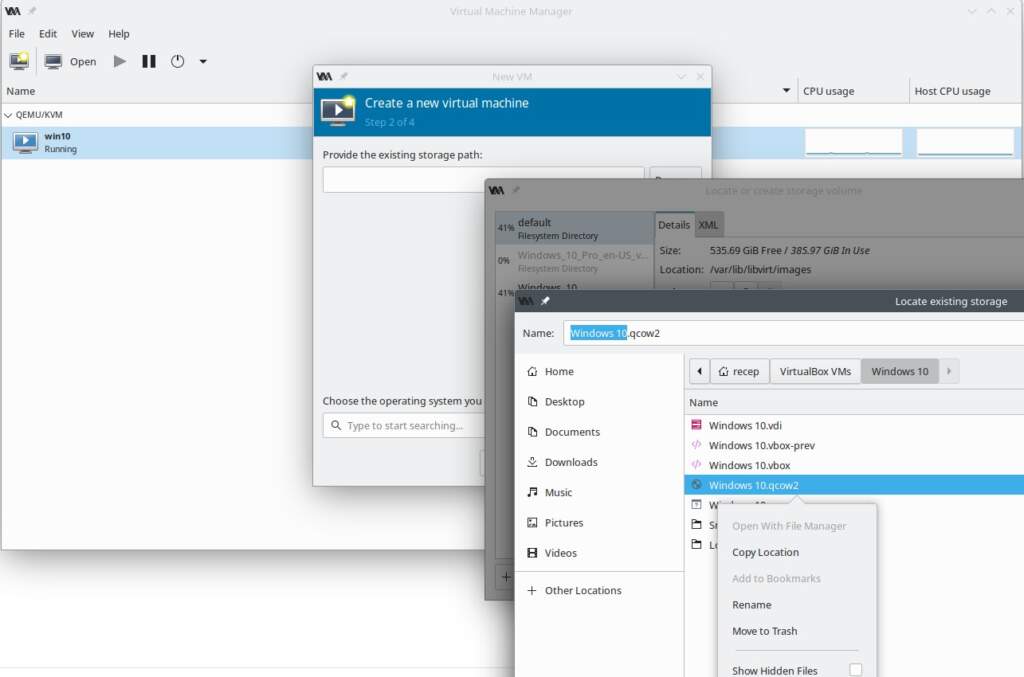Collapse the QEMU/KVM connection group

[x=9, y=115]
